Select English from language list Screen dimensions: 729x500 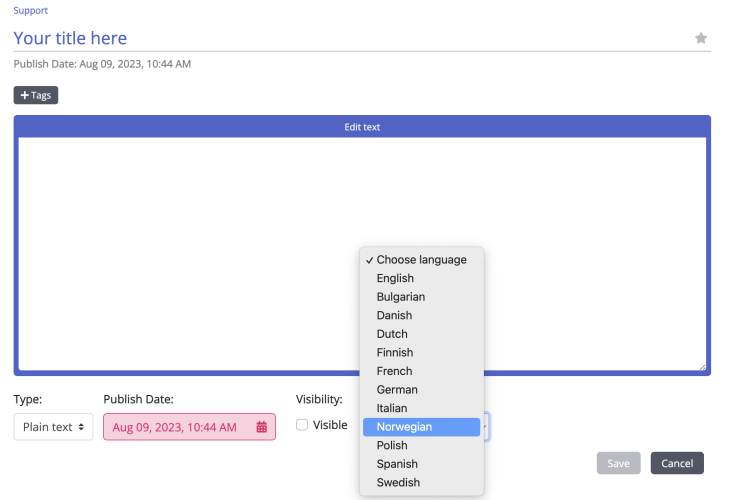point(395,278)
